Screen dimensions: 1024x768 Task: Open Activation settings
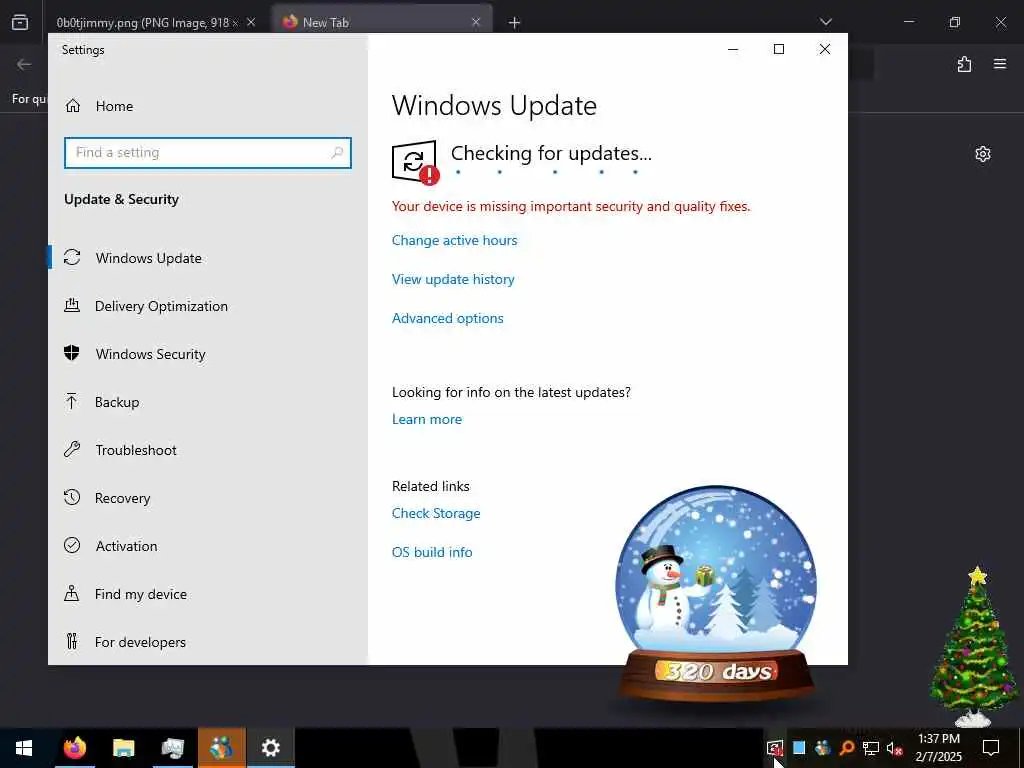click(x=126, y=546)
